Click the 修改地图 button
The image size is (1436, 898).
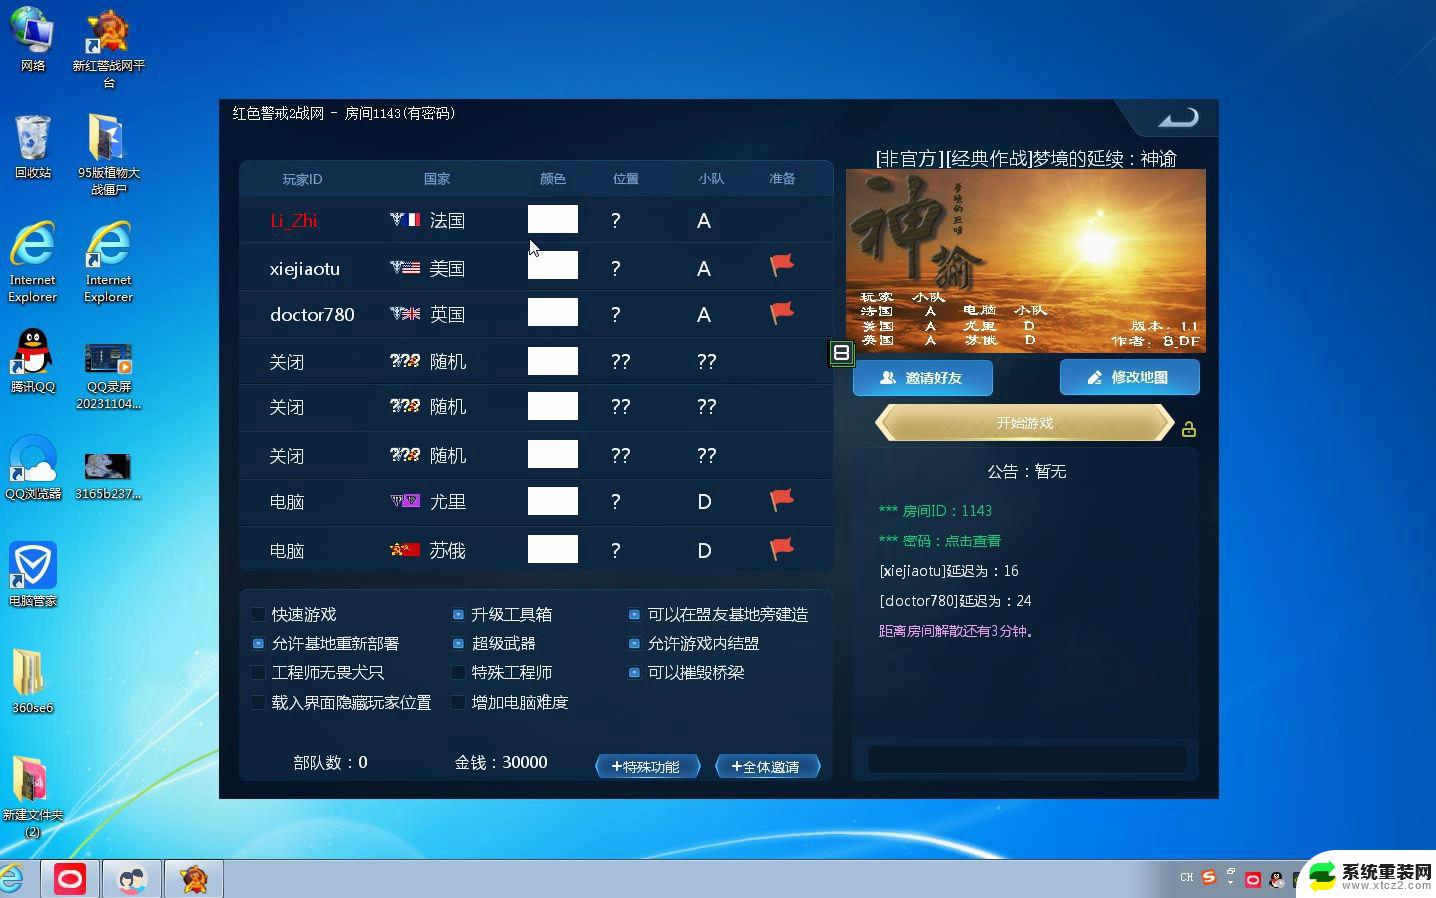pos(1130,377)
